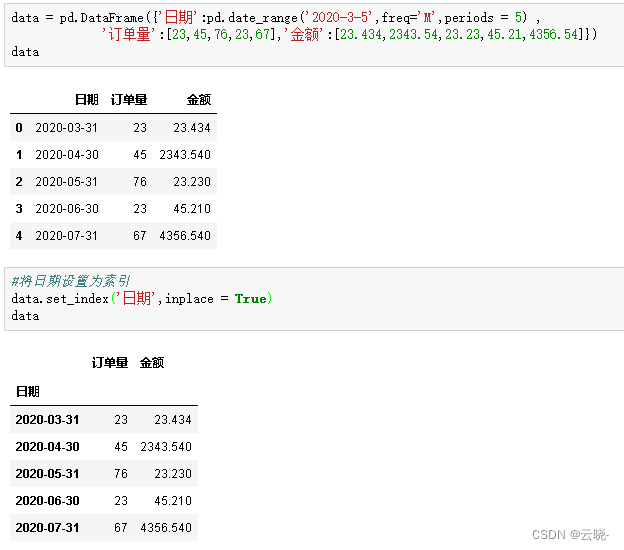Click the 订单量 header in second table
This screenshot has width=624, height=550.
tap(110, 363)
